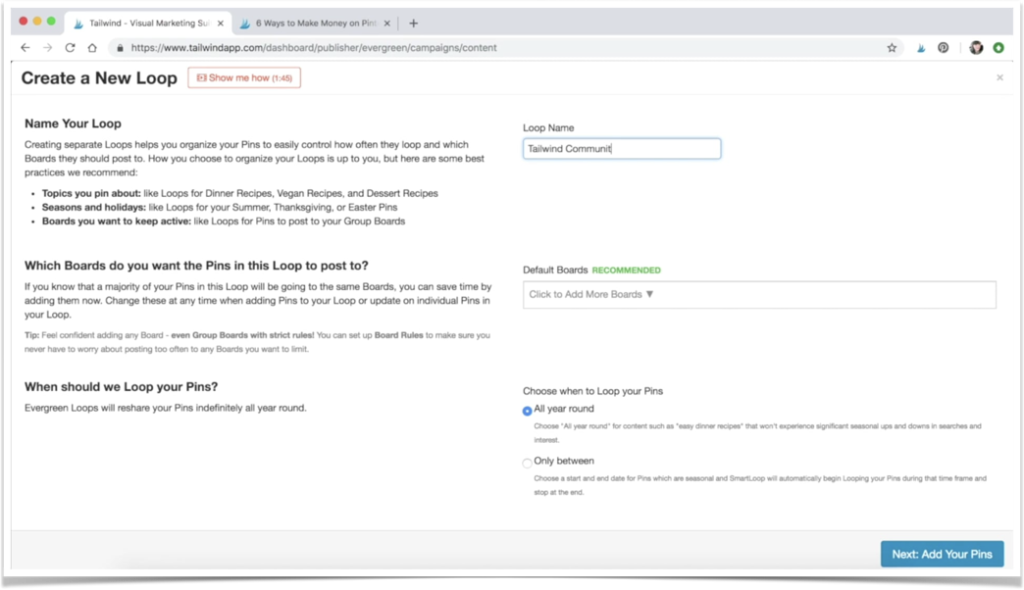Image resolution: width=1024 pixels, height=590 pixels.
Task: Click the Name Your Loop heading
Action: pyautogui.click(x=73, y=123)
